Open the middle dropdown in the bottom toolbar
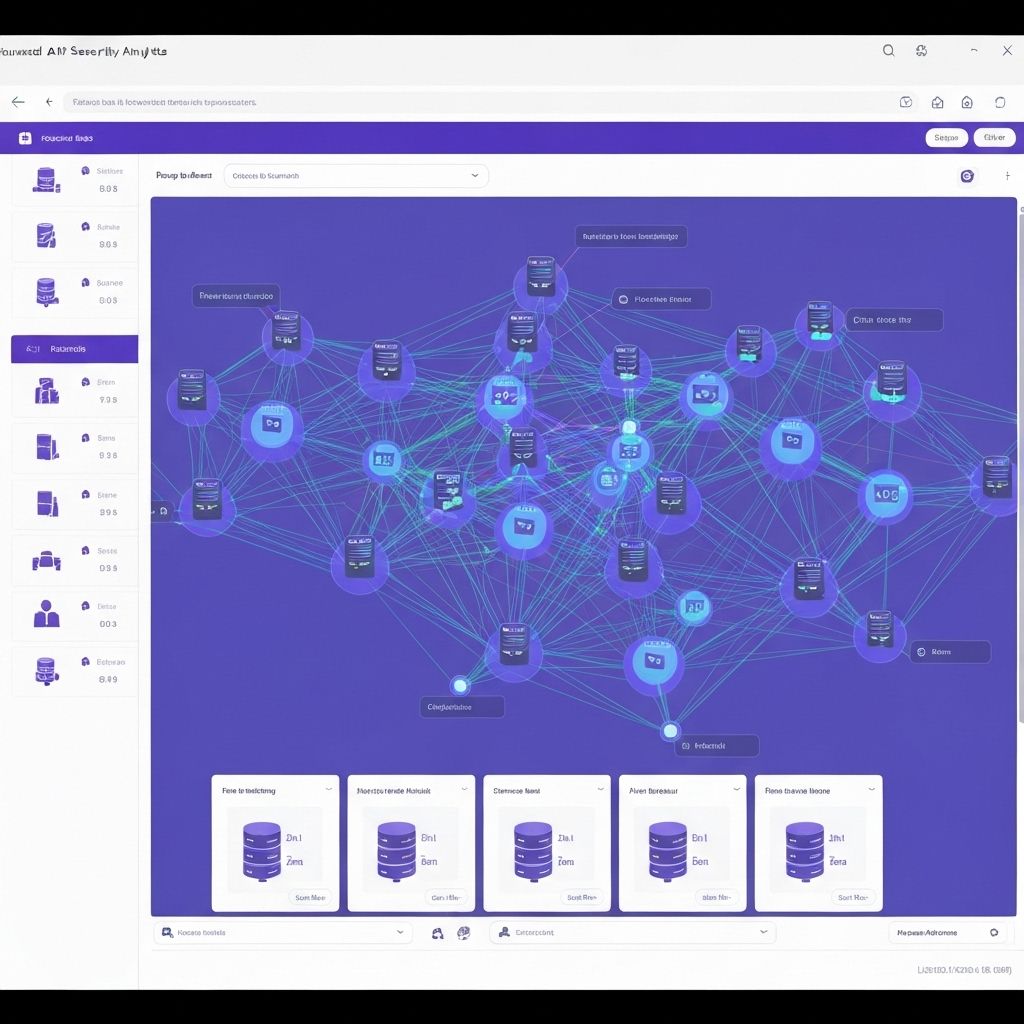 pos(632,932)
